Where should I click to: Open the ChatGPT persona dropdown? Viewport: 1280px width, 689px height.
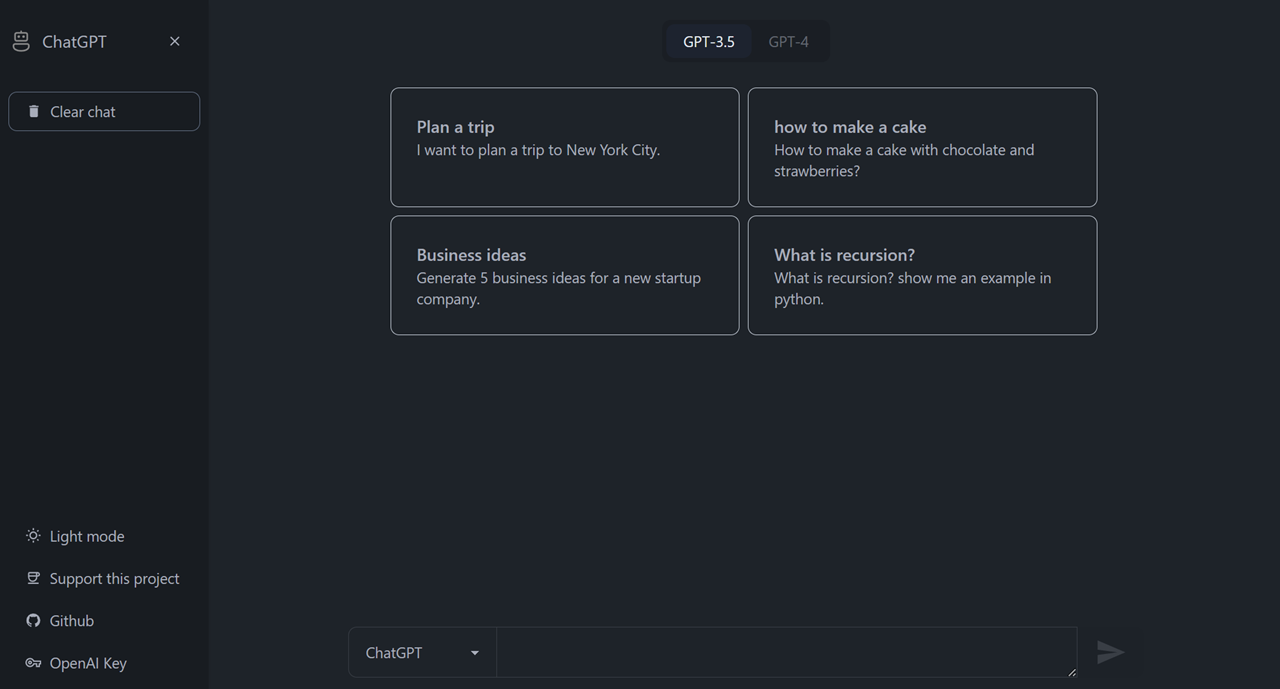coord(422,653)
